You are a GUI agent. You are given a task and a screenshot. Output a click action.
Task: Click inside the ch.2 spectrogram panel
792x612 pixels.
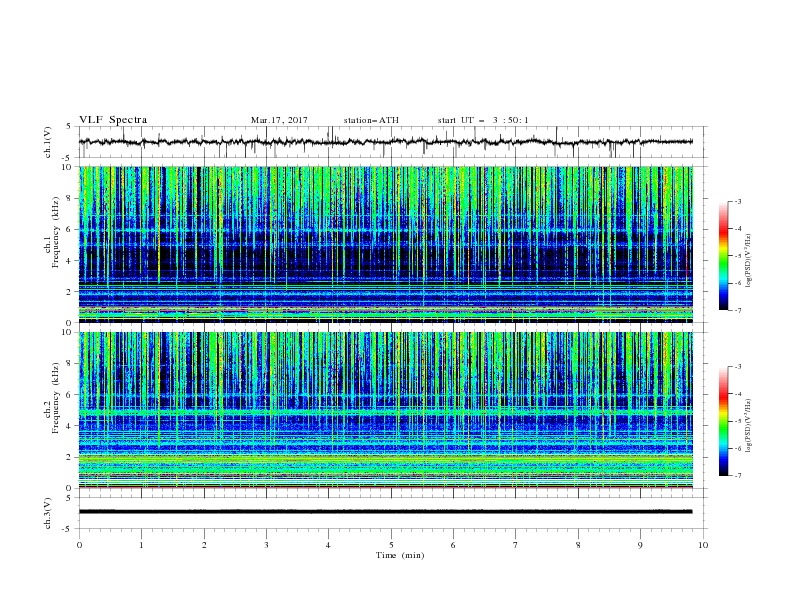click(386, 410)
